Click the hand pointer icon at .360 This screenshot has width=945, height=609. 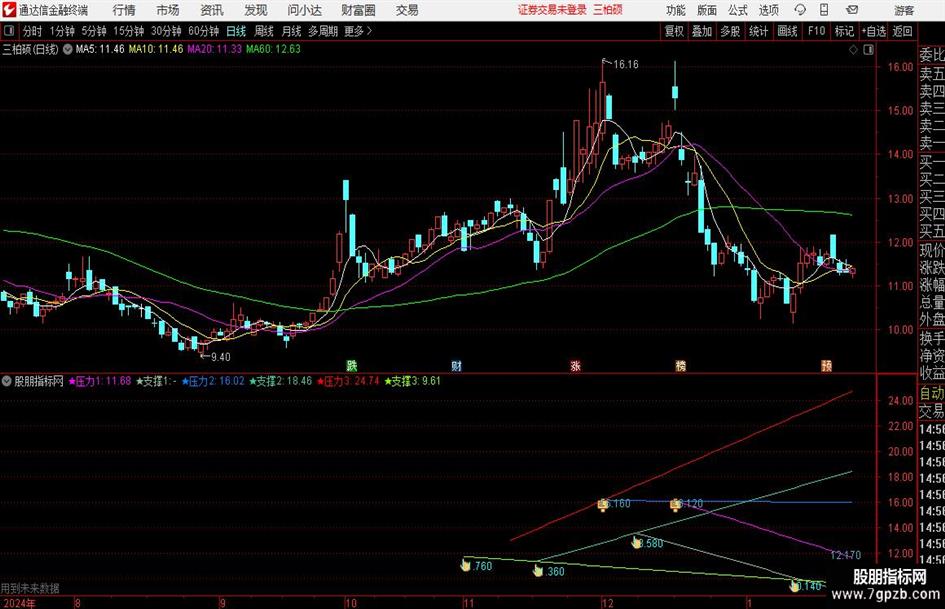538,570
